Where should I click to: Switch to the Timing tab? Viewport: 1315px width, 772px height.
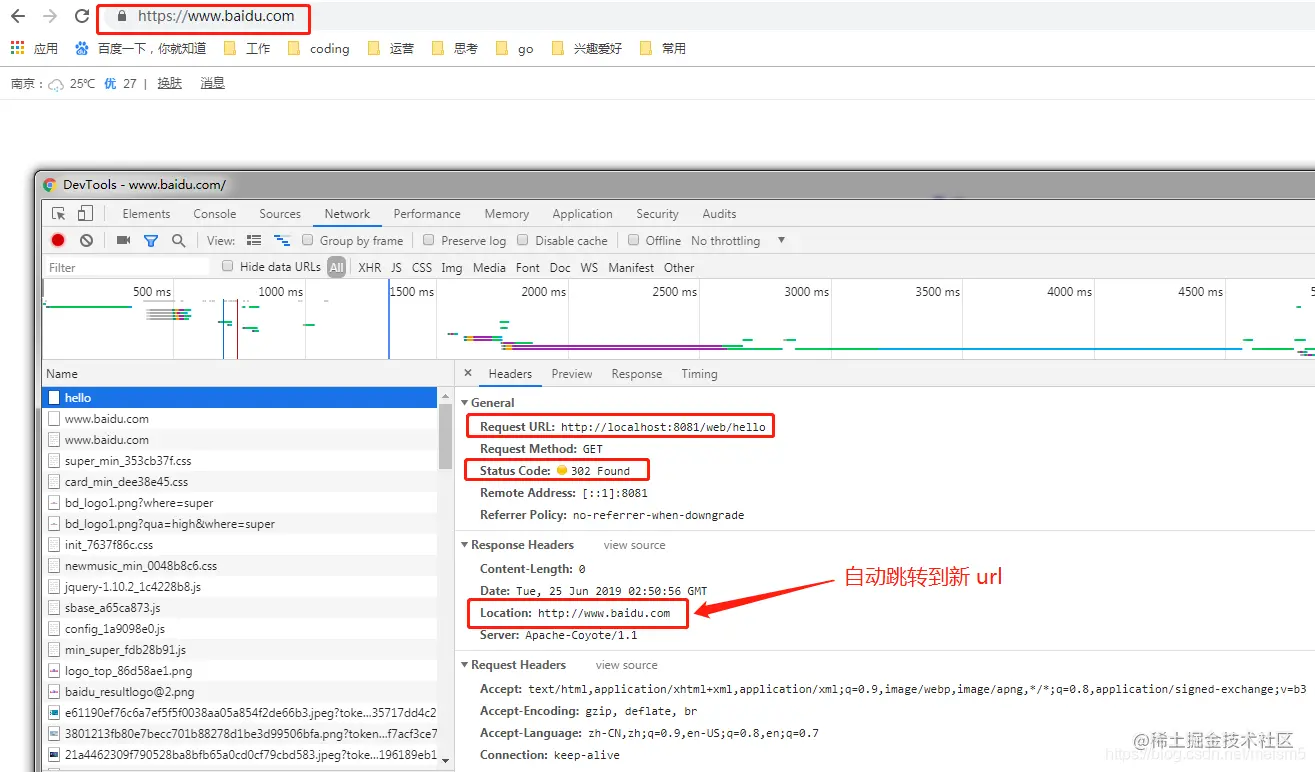coord(699,374)
